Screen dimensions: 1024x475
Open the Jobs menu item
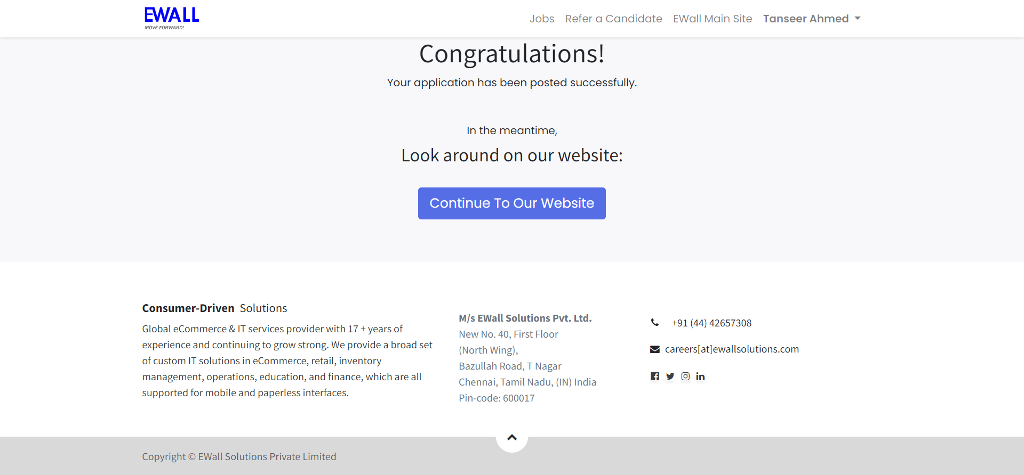click(541, 18)
